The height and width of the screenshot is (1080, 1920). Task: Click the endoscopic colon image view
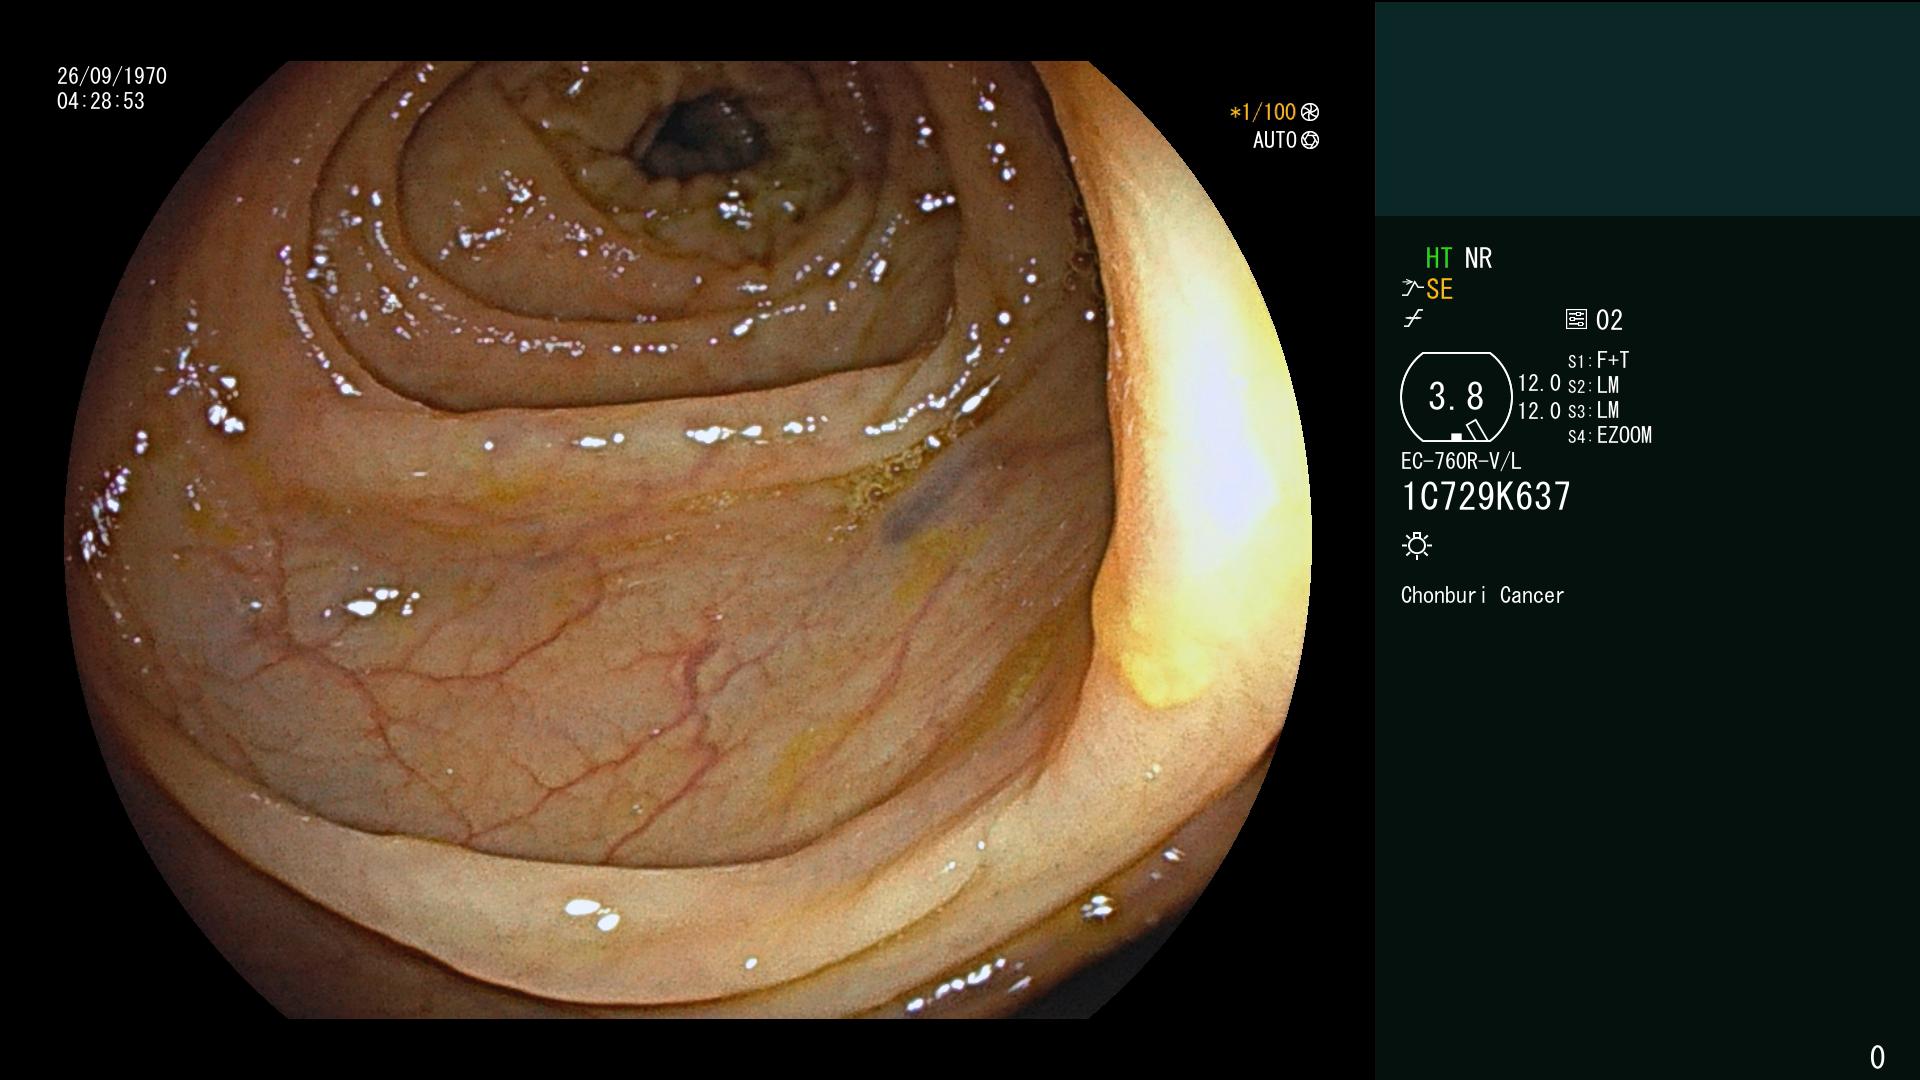(688, 540)
